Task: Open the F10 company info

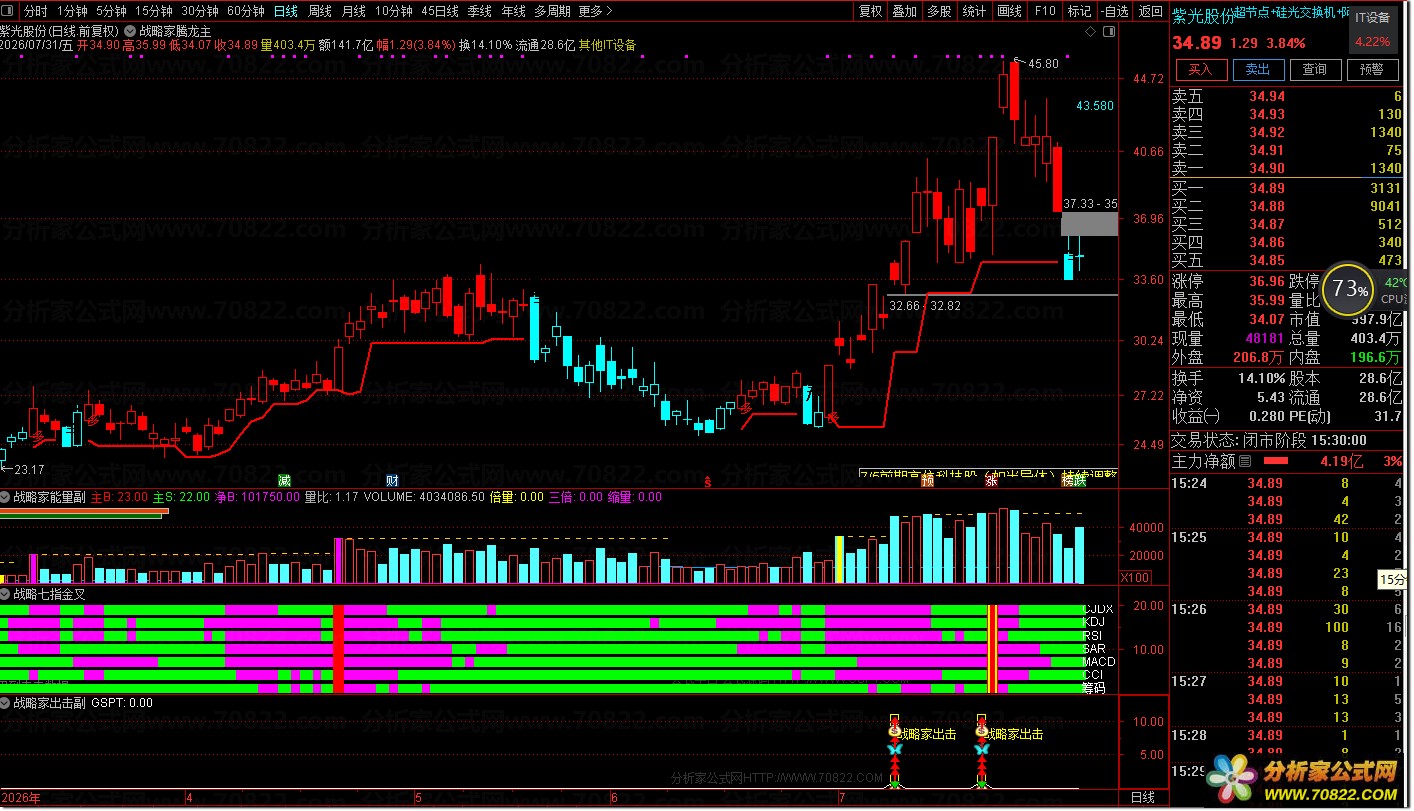Action: 1045,11
